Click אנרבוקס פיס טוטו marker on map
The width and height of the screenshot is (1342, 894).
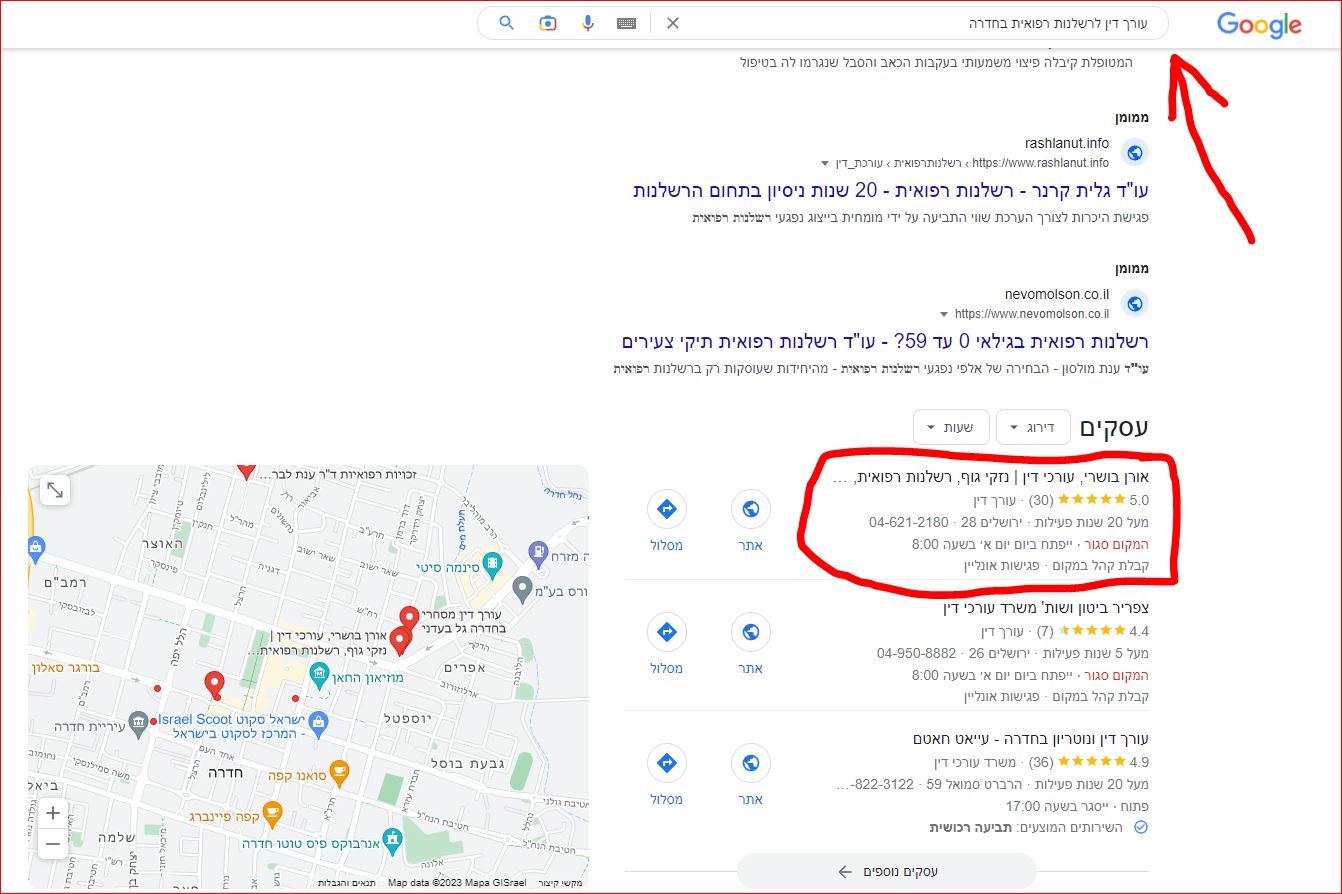point(392,841)
